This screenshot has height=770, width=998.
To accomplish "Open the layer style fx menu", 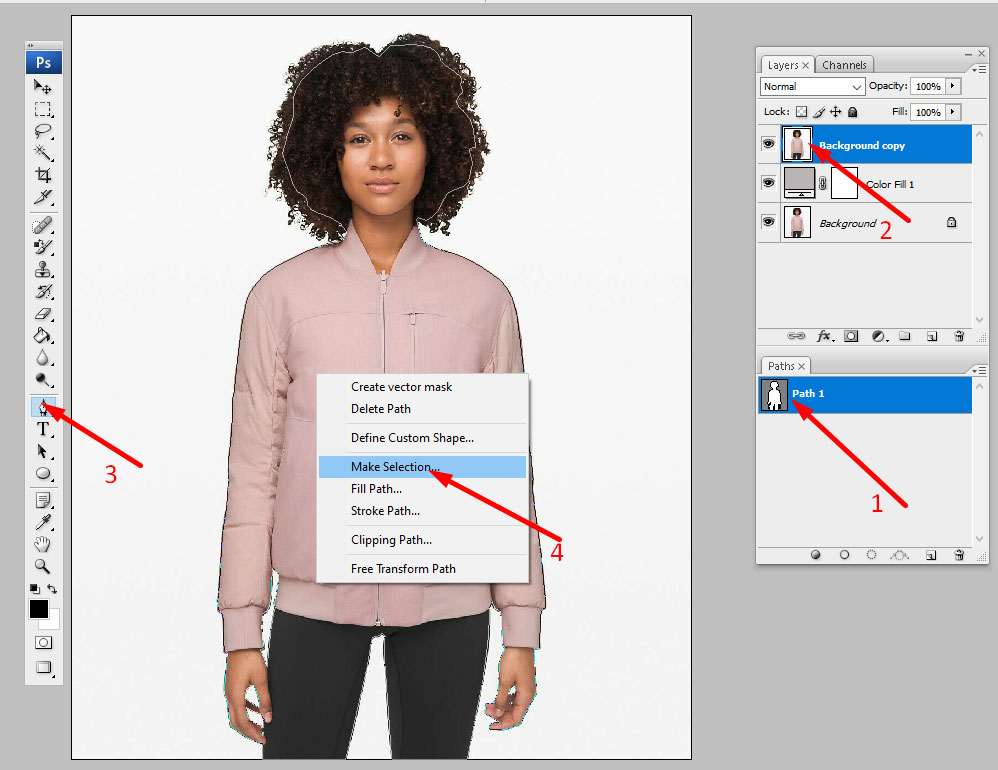I will pyautogui.click(x=825, y=336).
